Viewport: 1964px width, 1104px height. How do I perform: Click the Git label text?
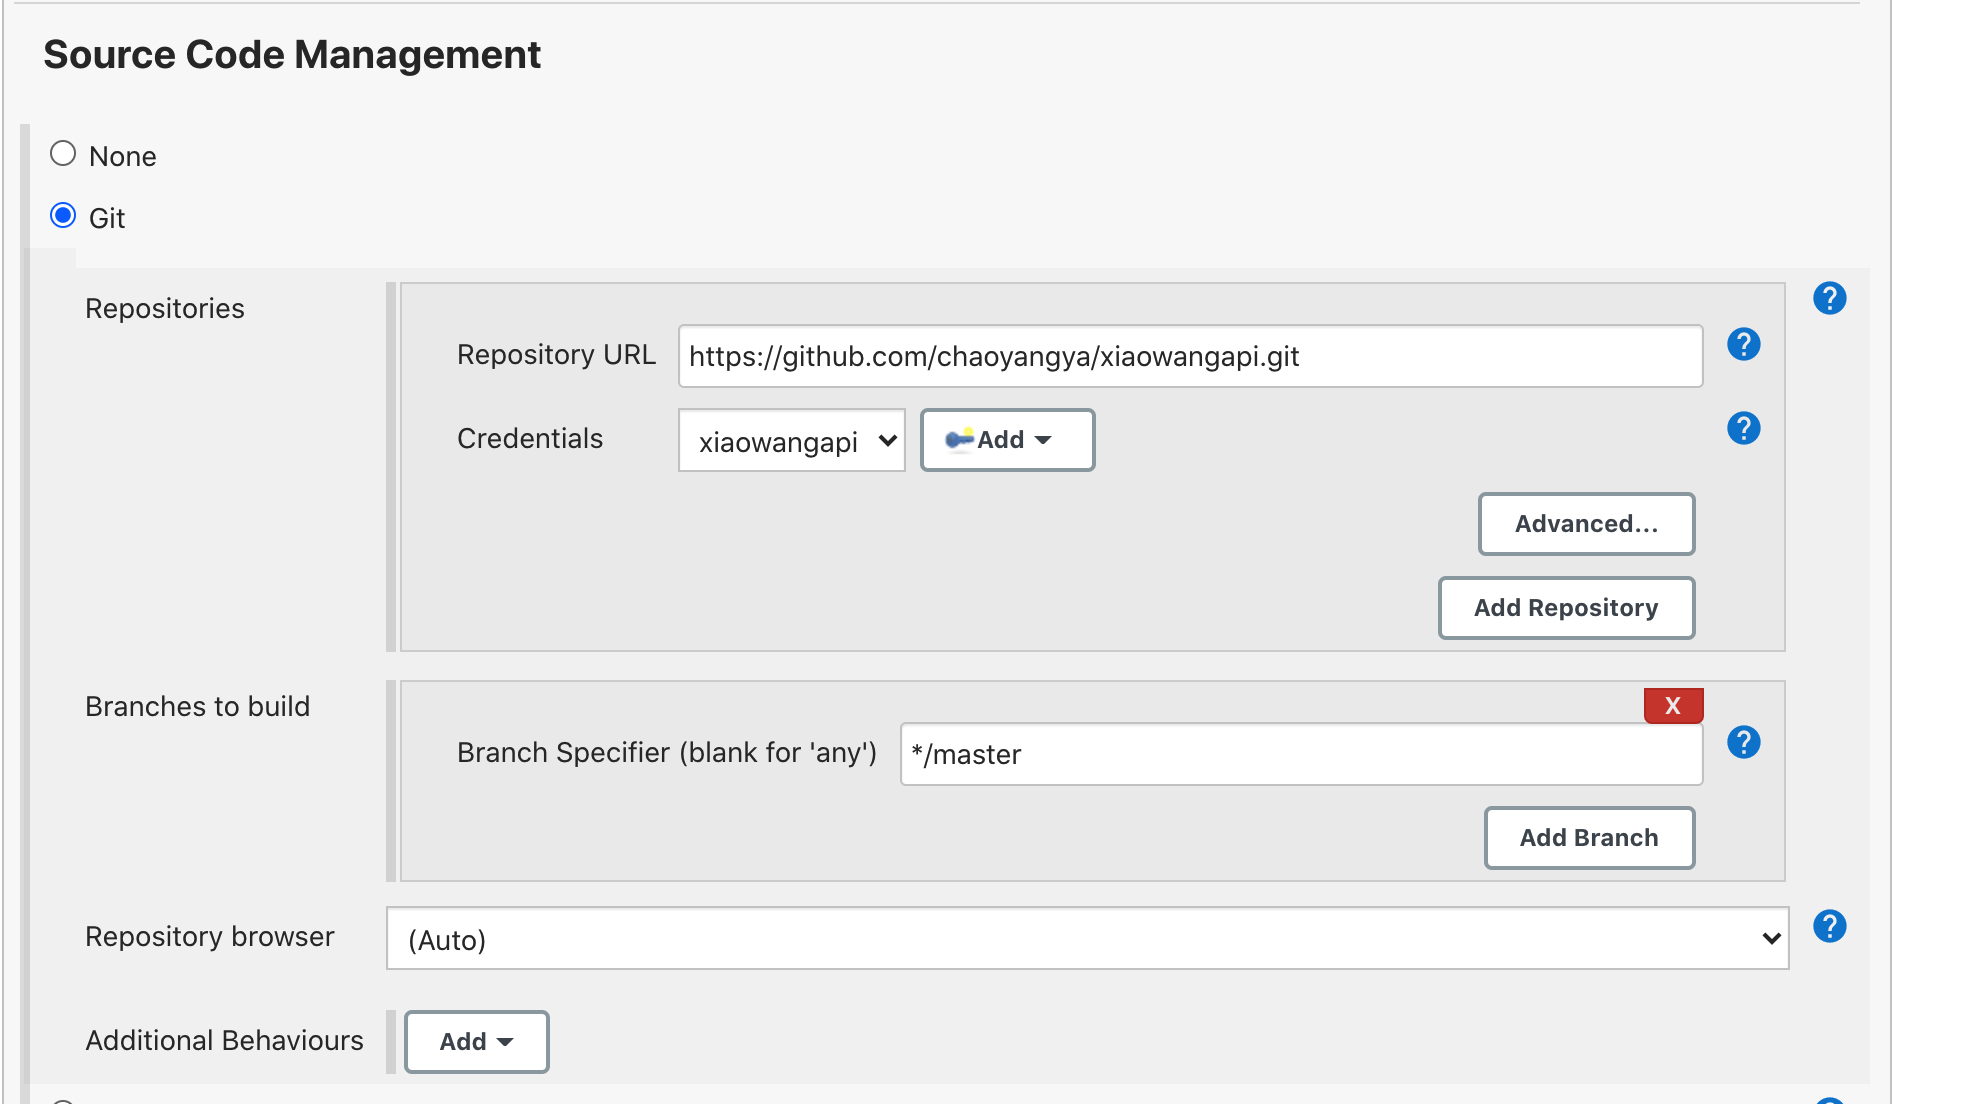point(107,219)
